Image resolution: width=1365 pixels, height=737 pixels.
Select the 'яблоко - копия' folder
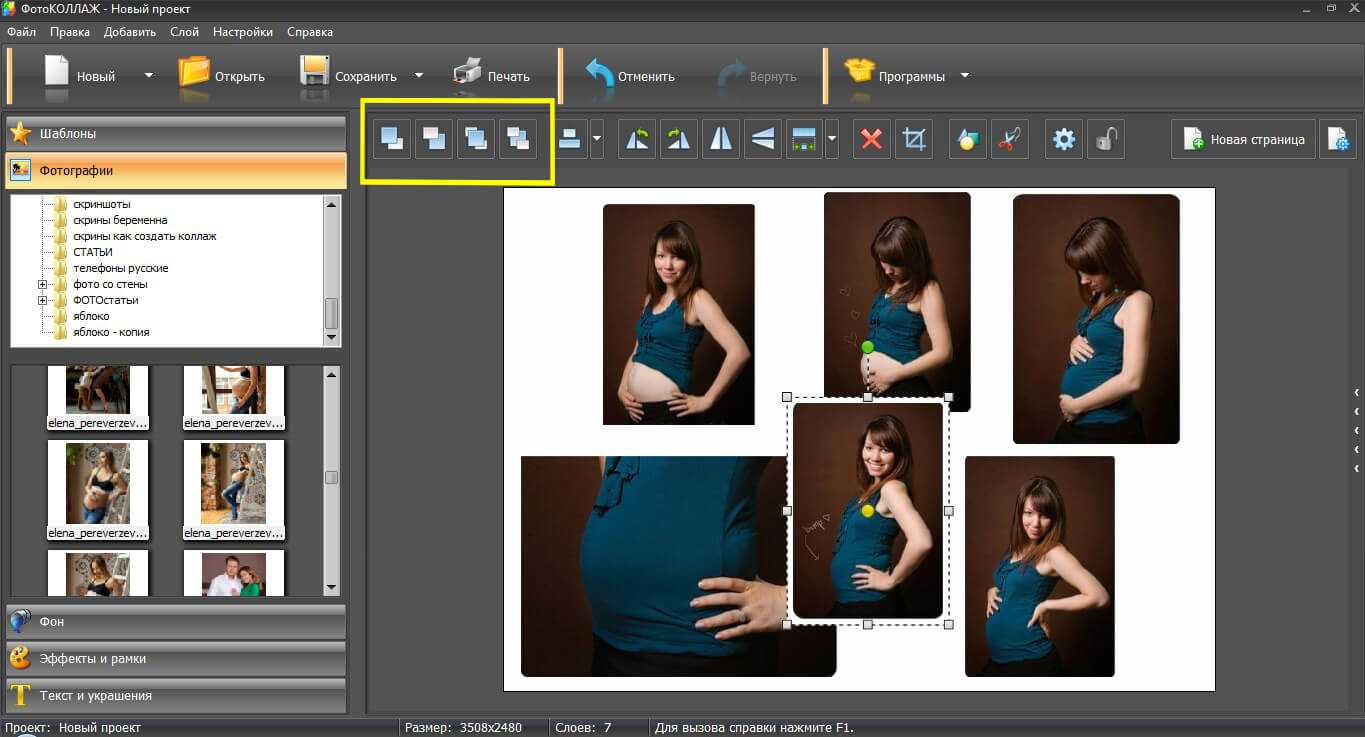pos(111,332)
